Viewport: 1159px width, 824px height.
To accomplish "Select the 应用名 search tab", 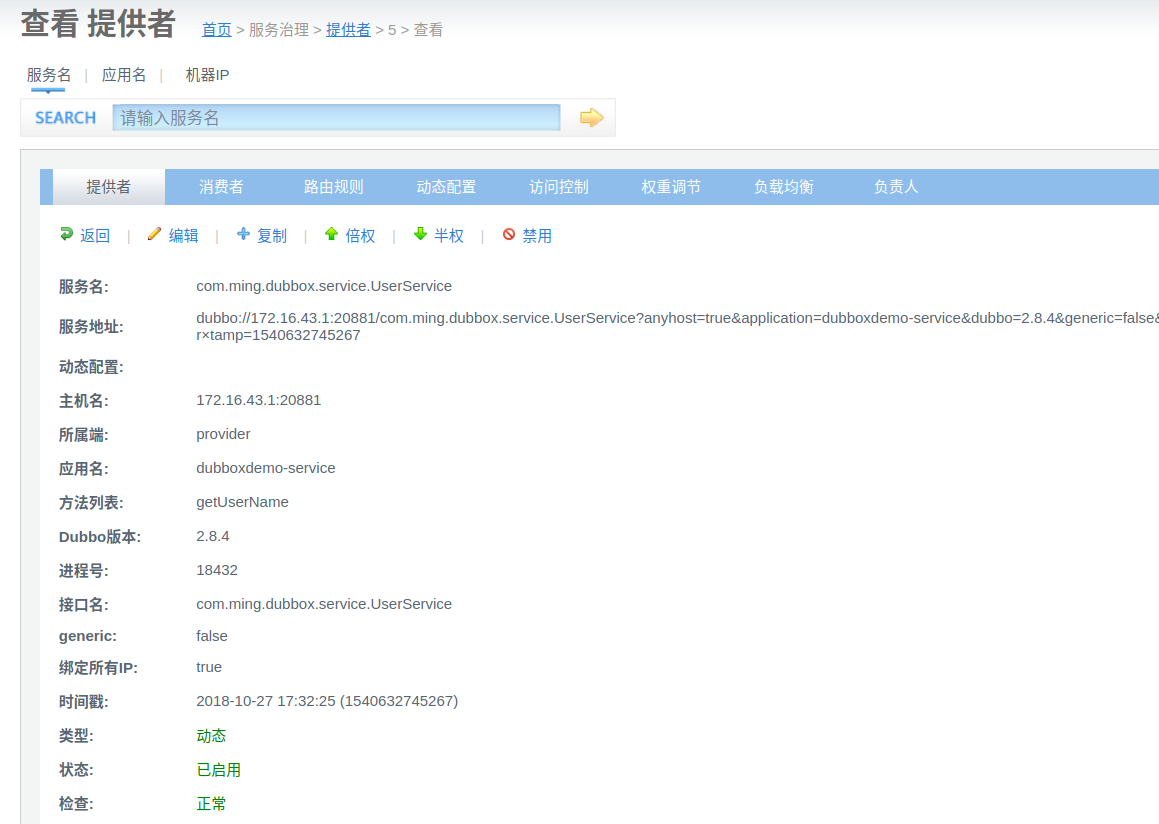I will pyautogui.click(x=124, y=75).
